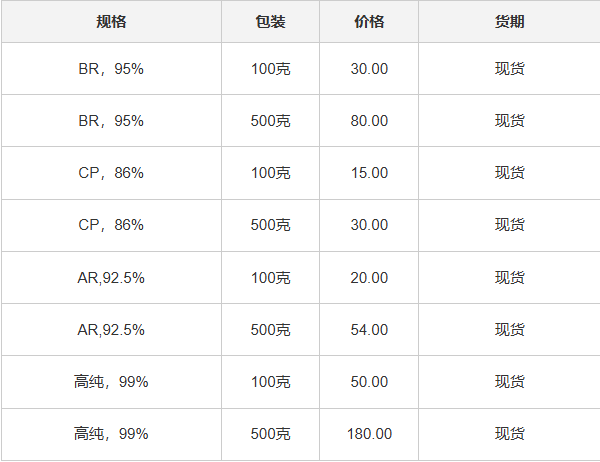The height and width of the screenshot is (462, 600).
Task: Click 500克 in the 80.00 row
Action: [270, 121]
